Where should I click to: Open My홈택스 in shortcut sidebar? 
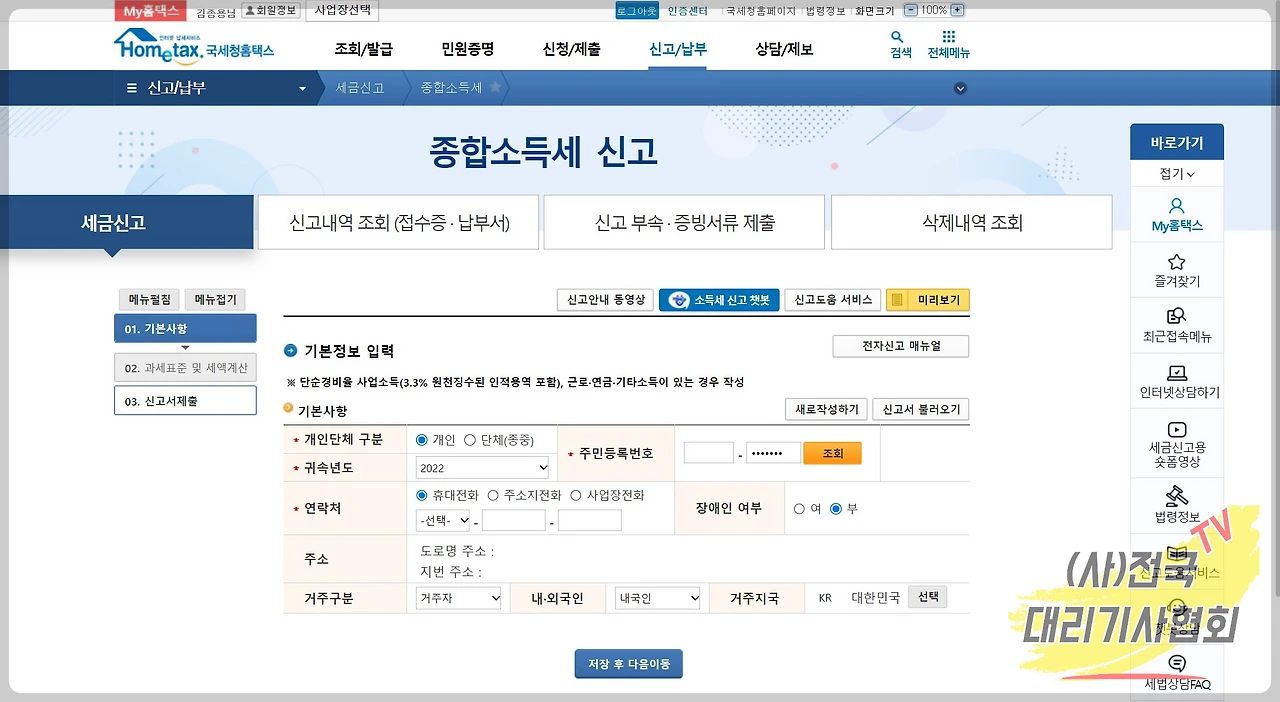1177,215
